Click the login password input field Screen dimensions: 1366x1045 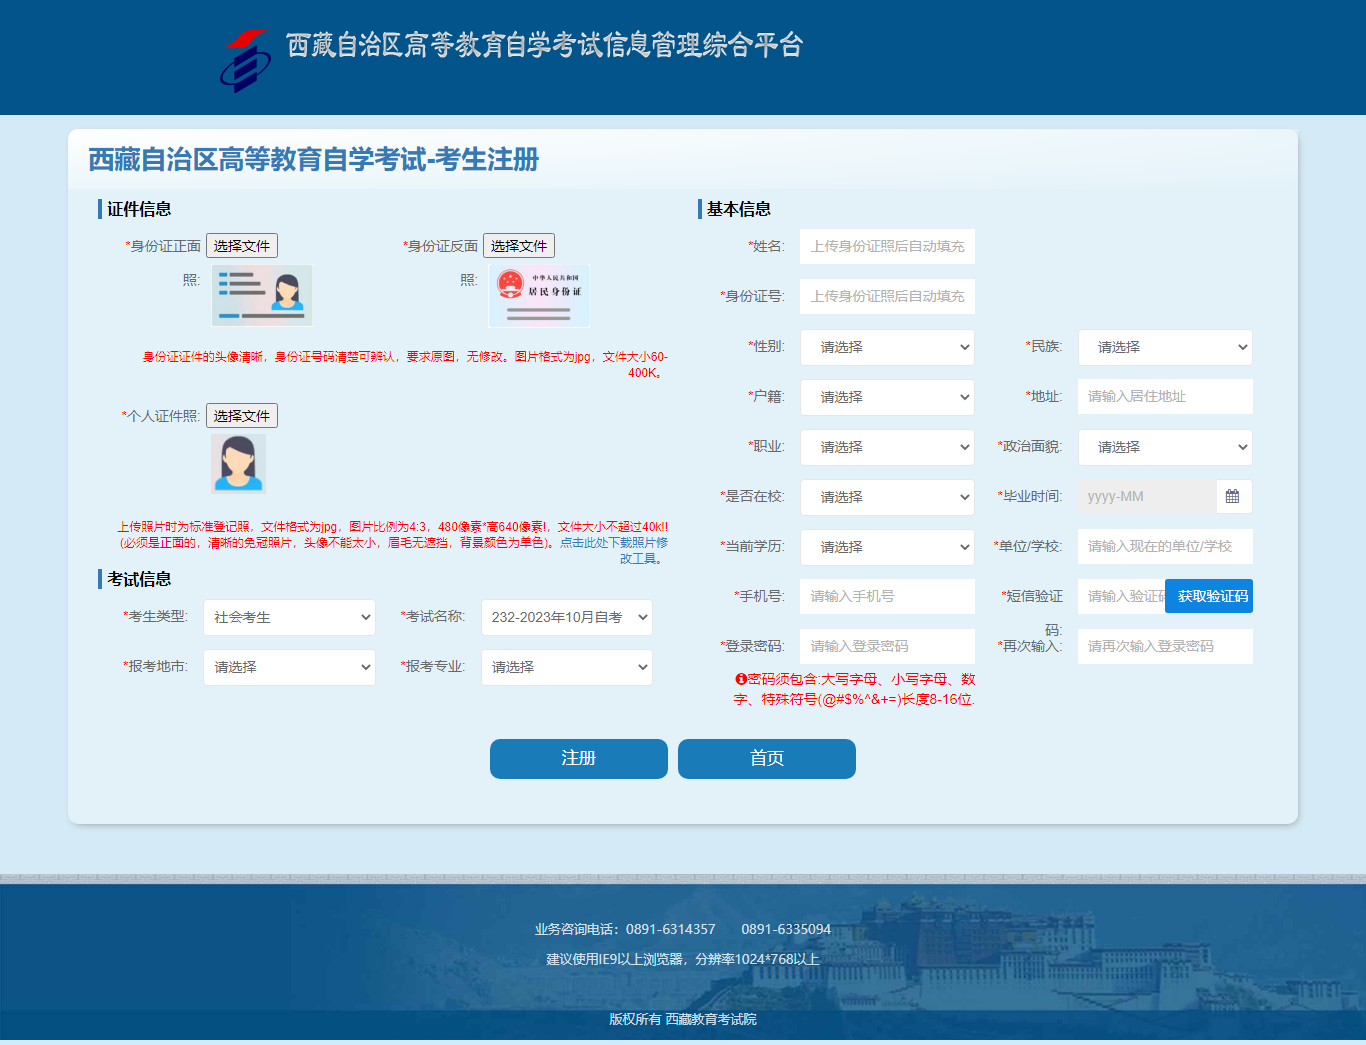click(887, 646)
